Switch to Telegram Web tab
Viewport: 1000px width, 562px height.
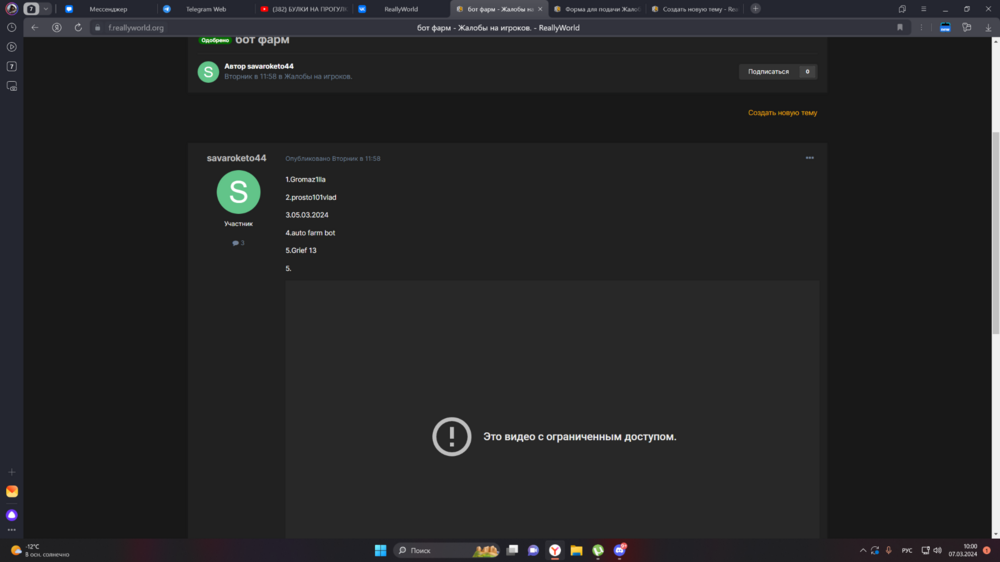[205, 9]
